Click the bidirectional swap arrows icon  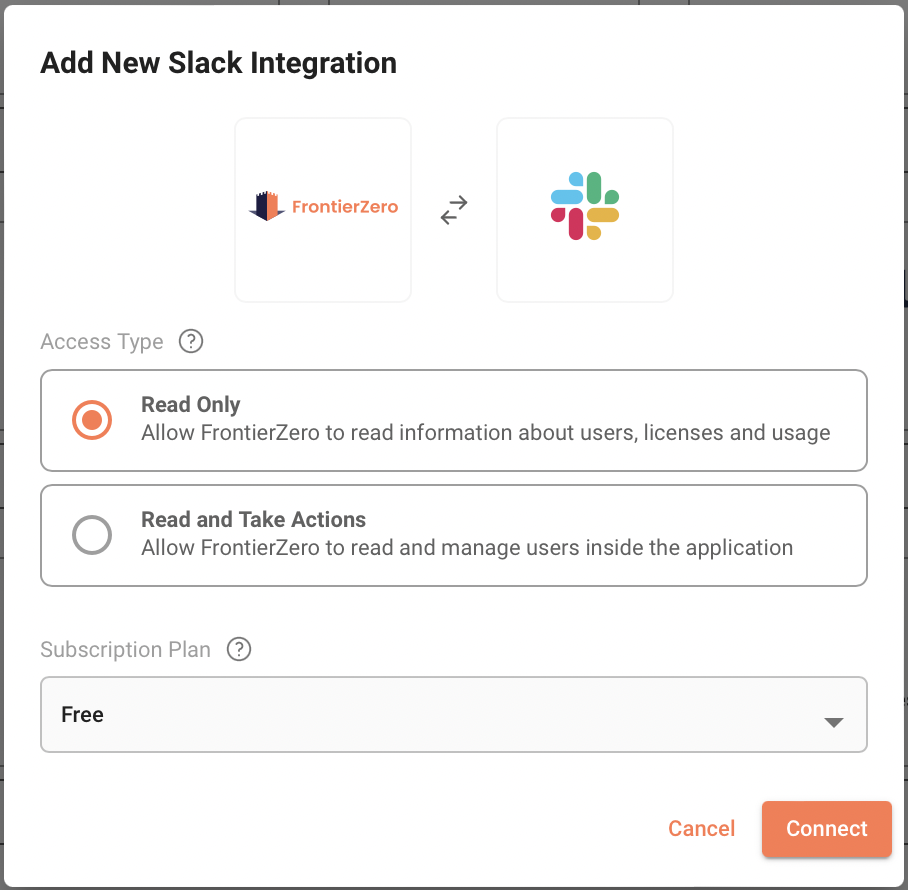(454, 209)
